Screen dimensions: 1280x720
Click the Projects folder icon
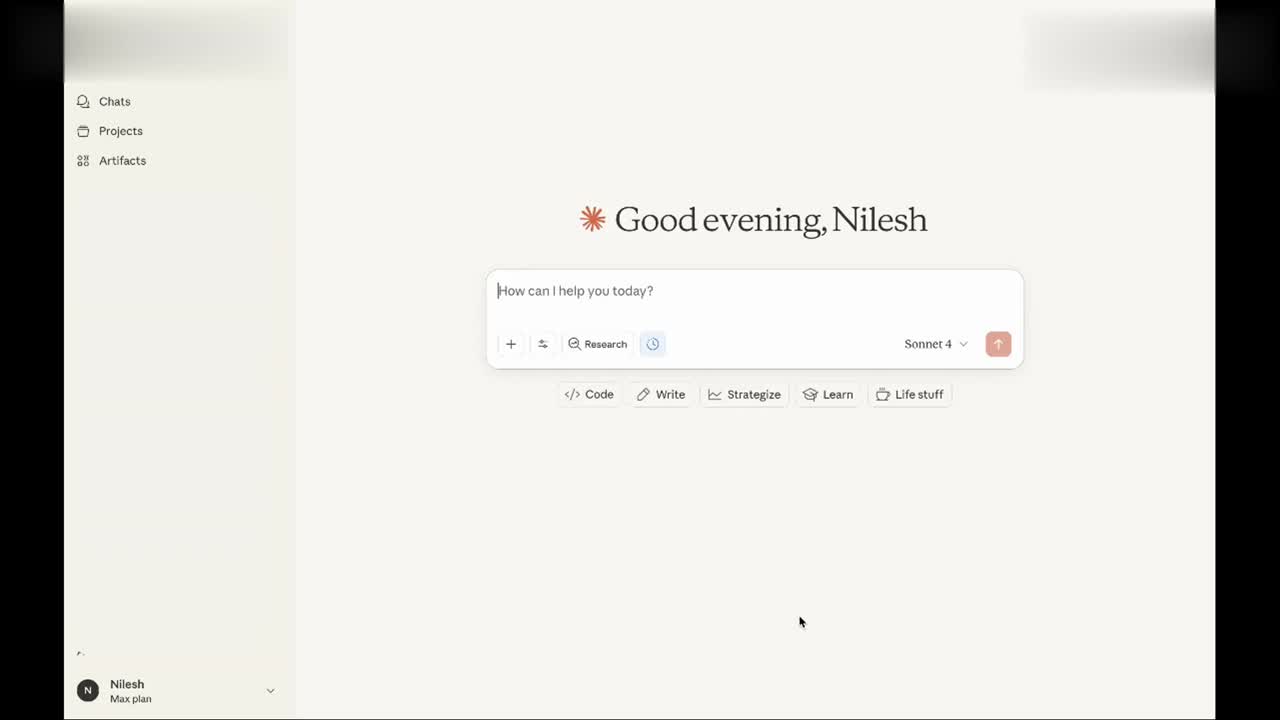click(83, 131)
